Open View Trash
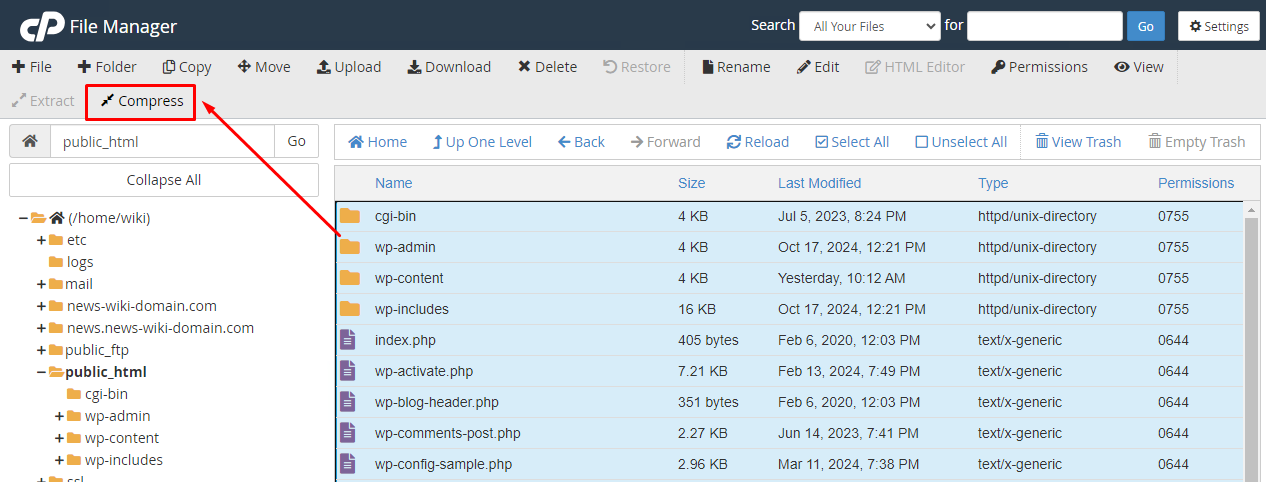 pos(1078,142)
